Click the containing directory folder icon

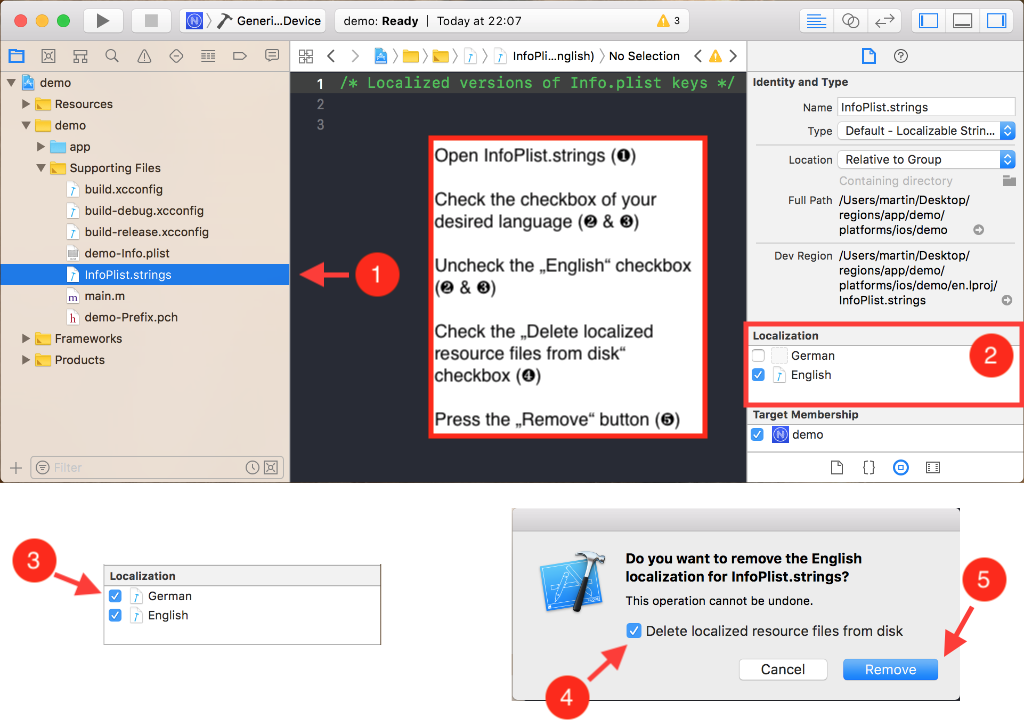point(1009,181)
